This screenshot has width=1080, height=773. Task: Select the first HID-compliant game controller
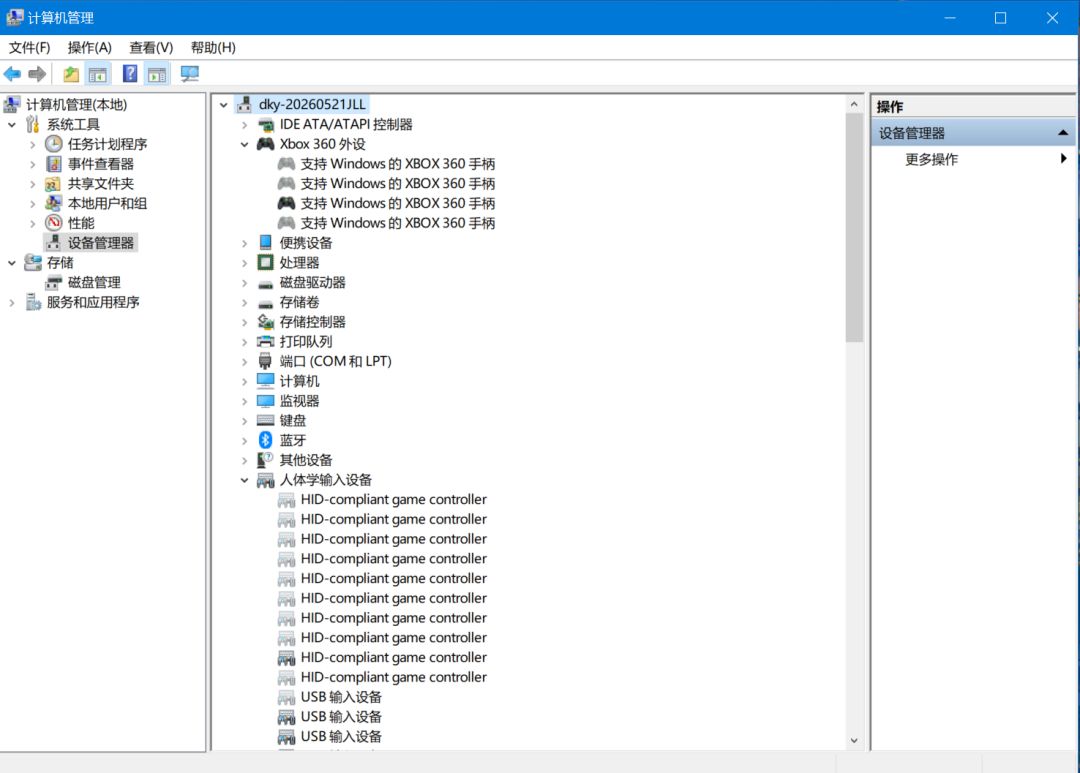tap(393, 499)
